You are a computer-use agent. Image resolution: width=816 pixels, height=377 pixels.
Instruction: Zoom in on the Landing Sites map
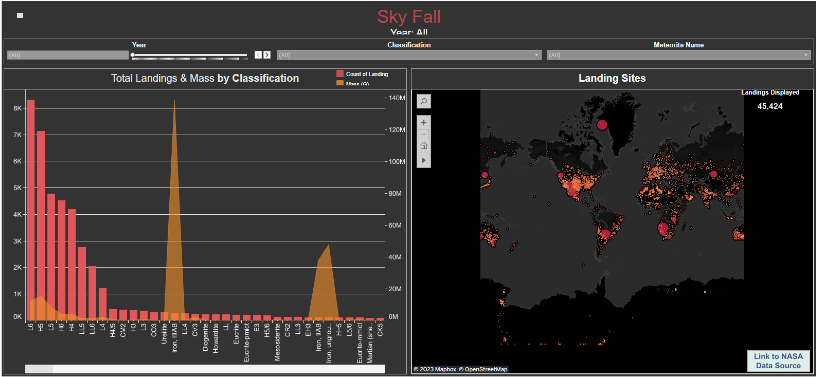(x=424, y=123)
